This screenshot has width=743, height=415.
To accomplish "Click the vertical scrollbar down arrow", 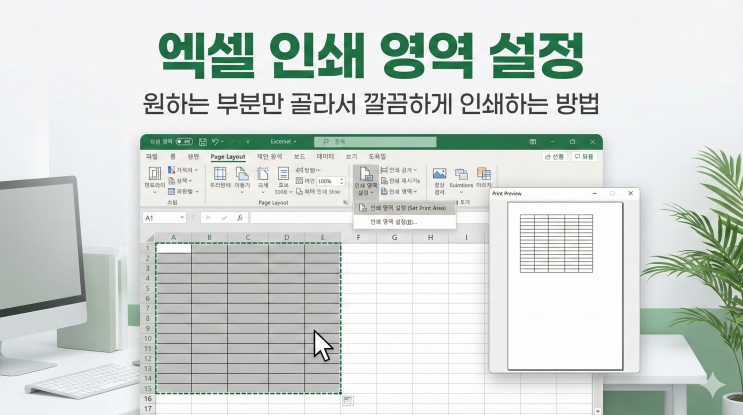I will click(x=598, y=411).
